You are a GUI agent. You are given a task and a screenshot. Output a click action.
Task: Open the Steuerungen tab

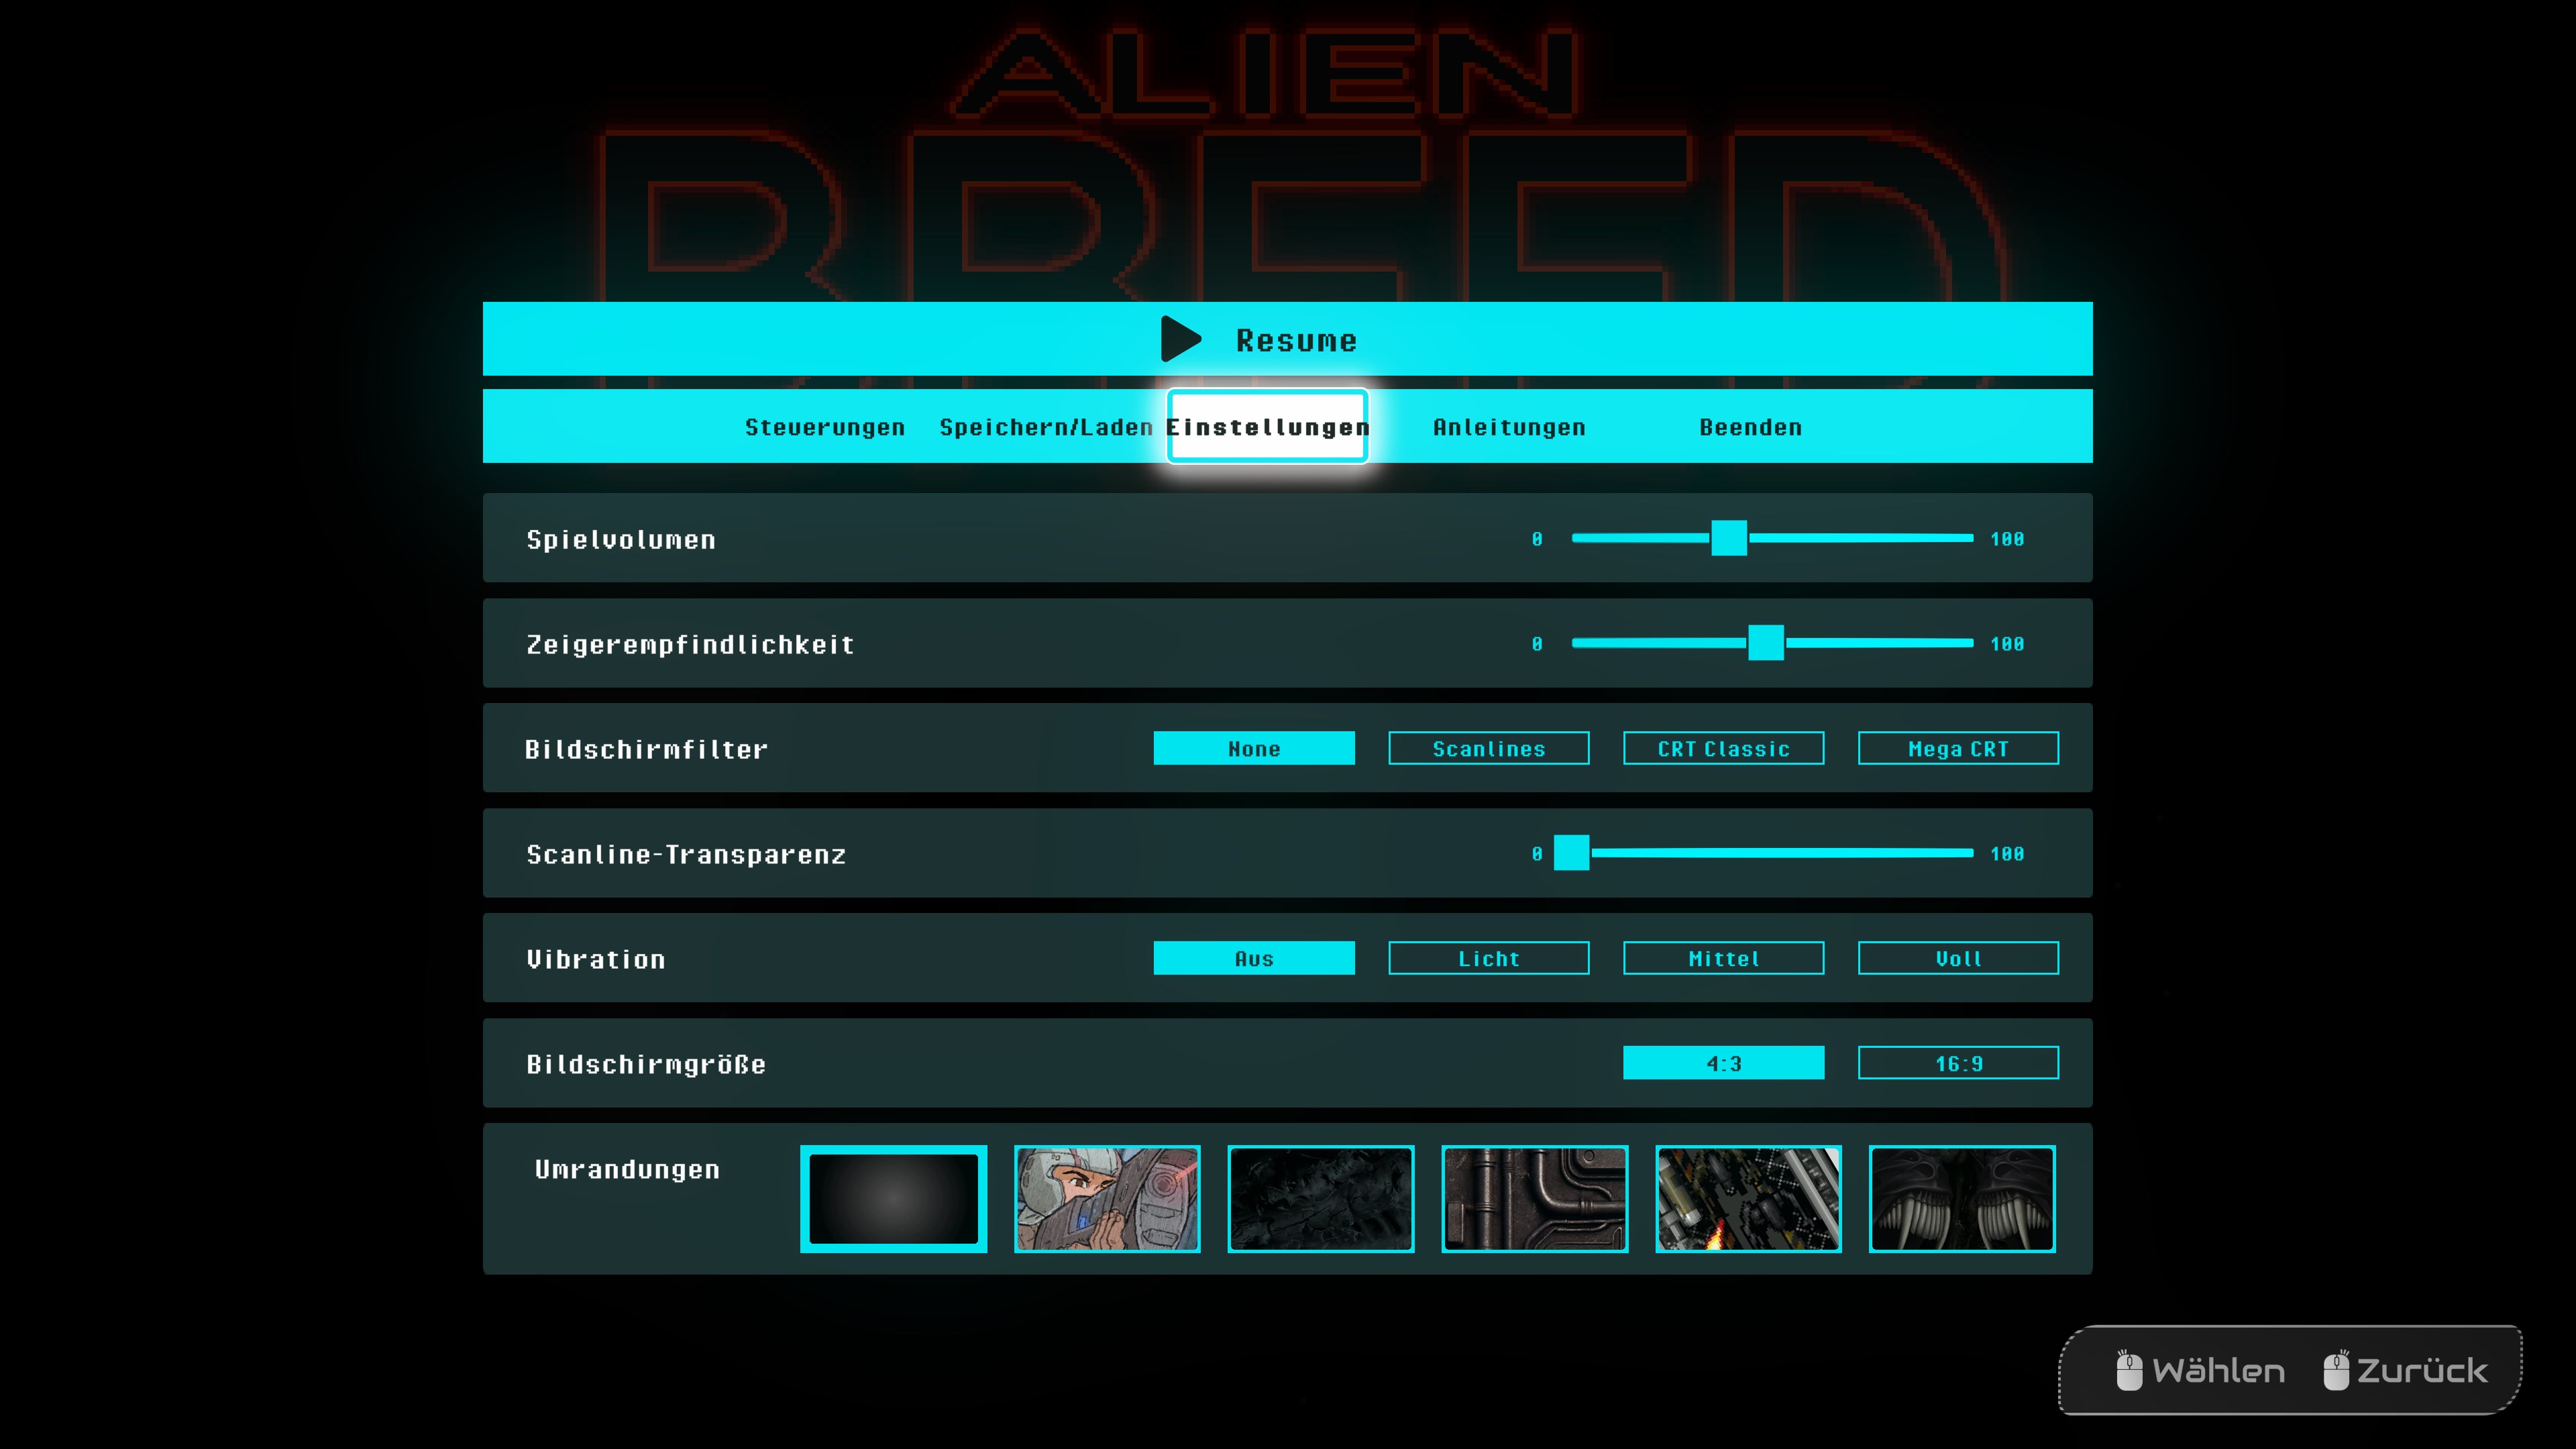[825, 427]
